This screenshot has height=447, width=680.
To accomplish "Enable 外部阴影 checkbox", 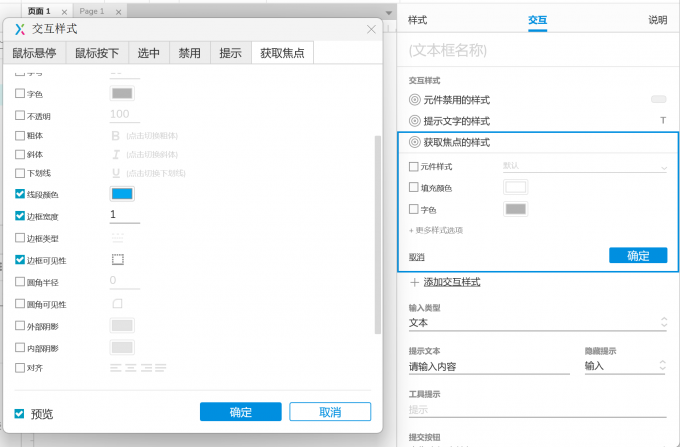I will (x=20, y=325).
